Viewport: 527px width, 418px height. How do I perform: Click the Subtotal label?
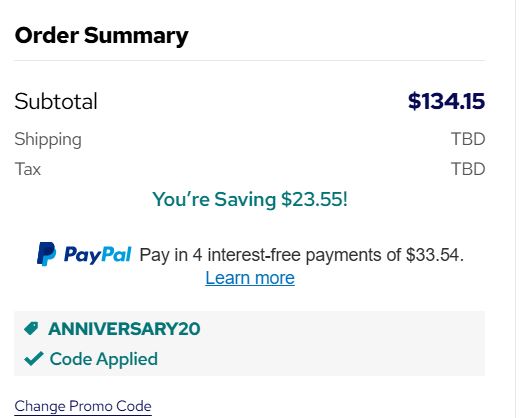point(56,101)
